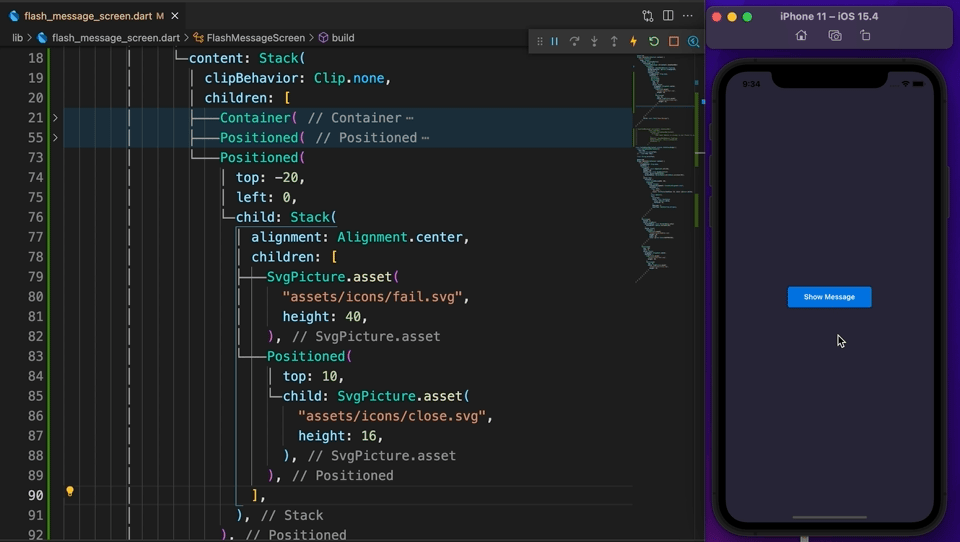The height and width of the screenshot is (542, 960).
Task: Step out with the up arrow
Action: [x=614, y=42]
